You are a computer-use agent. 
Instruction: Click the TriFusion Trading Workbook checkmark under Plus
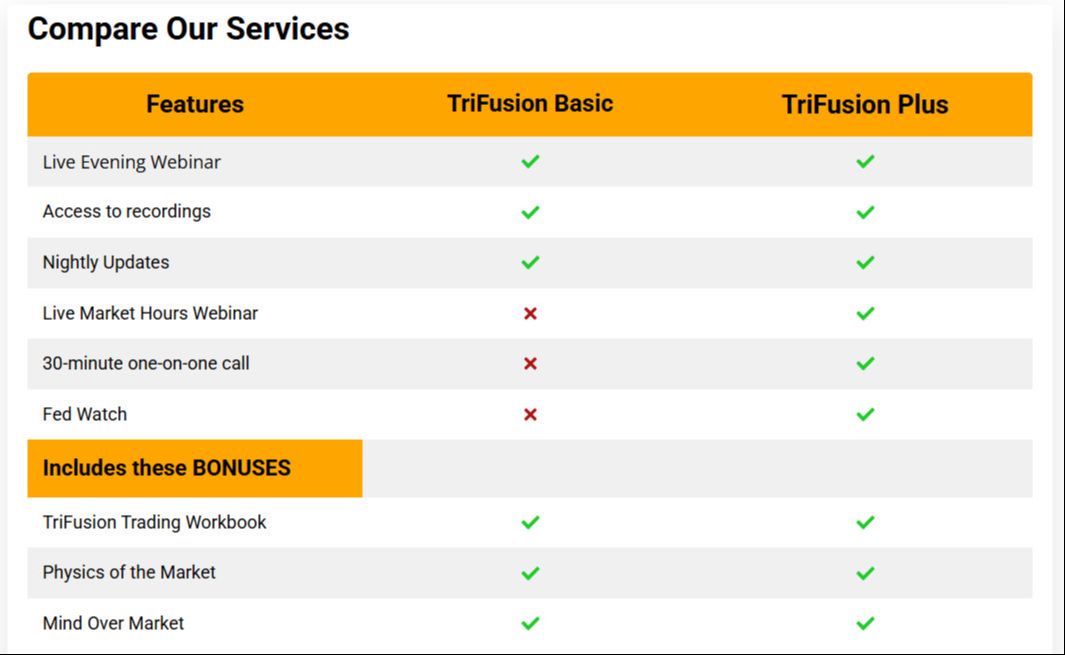865,523
